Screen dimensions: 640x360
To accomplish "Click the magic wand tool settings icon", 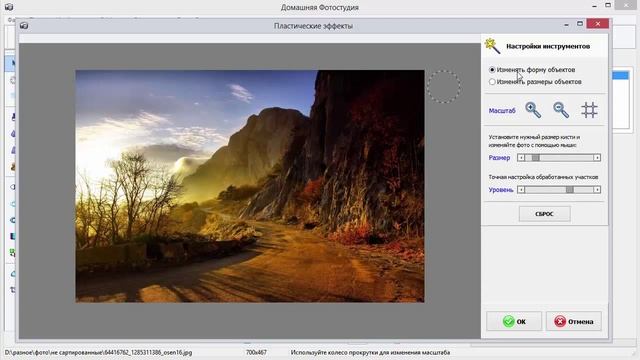I will tap(492, 46).
